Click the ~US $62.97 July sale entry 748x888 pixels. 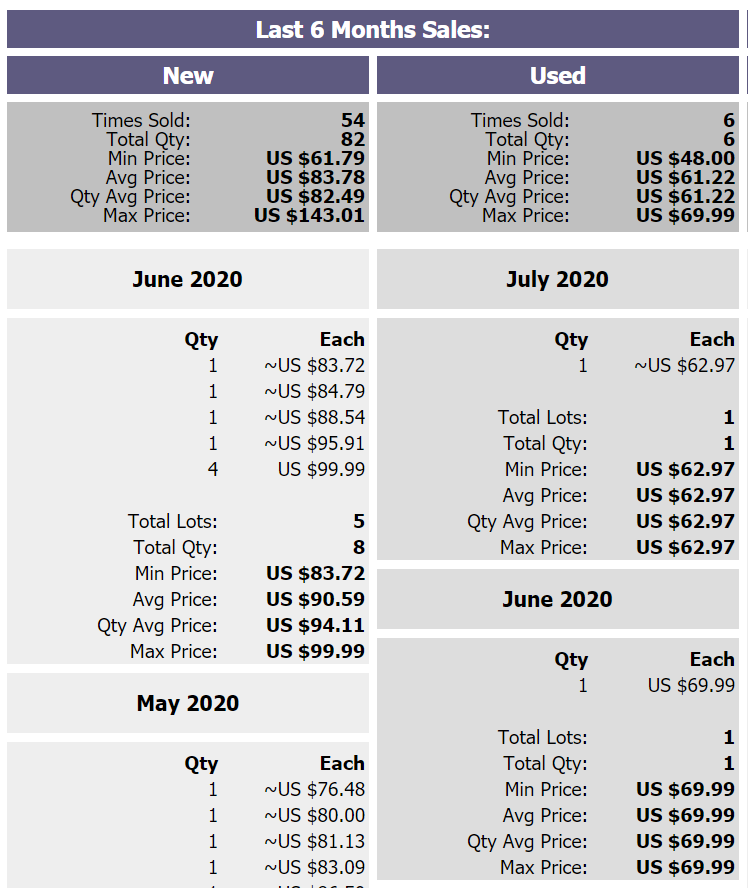pyautogui.click(x=684, y=365)
